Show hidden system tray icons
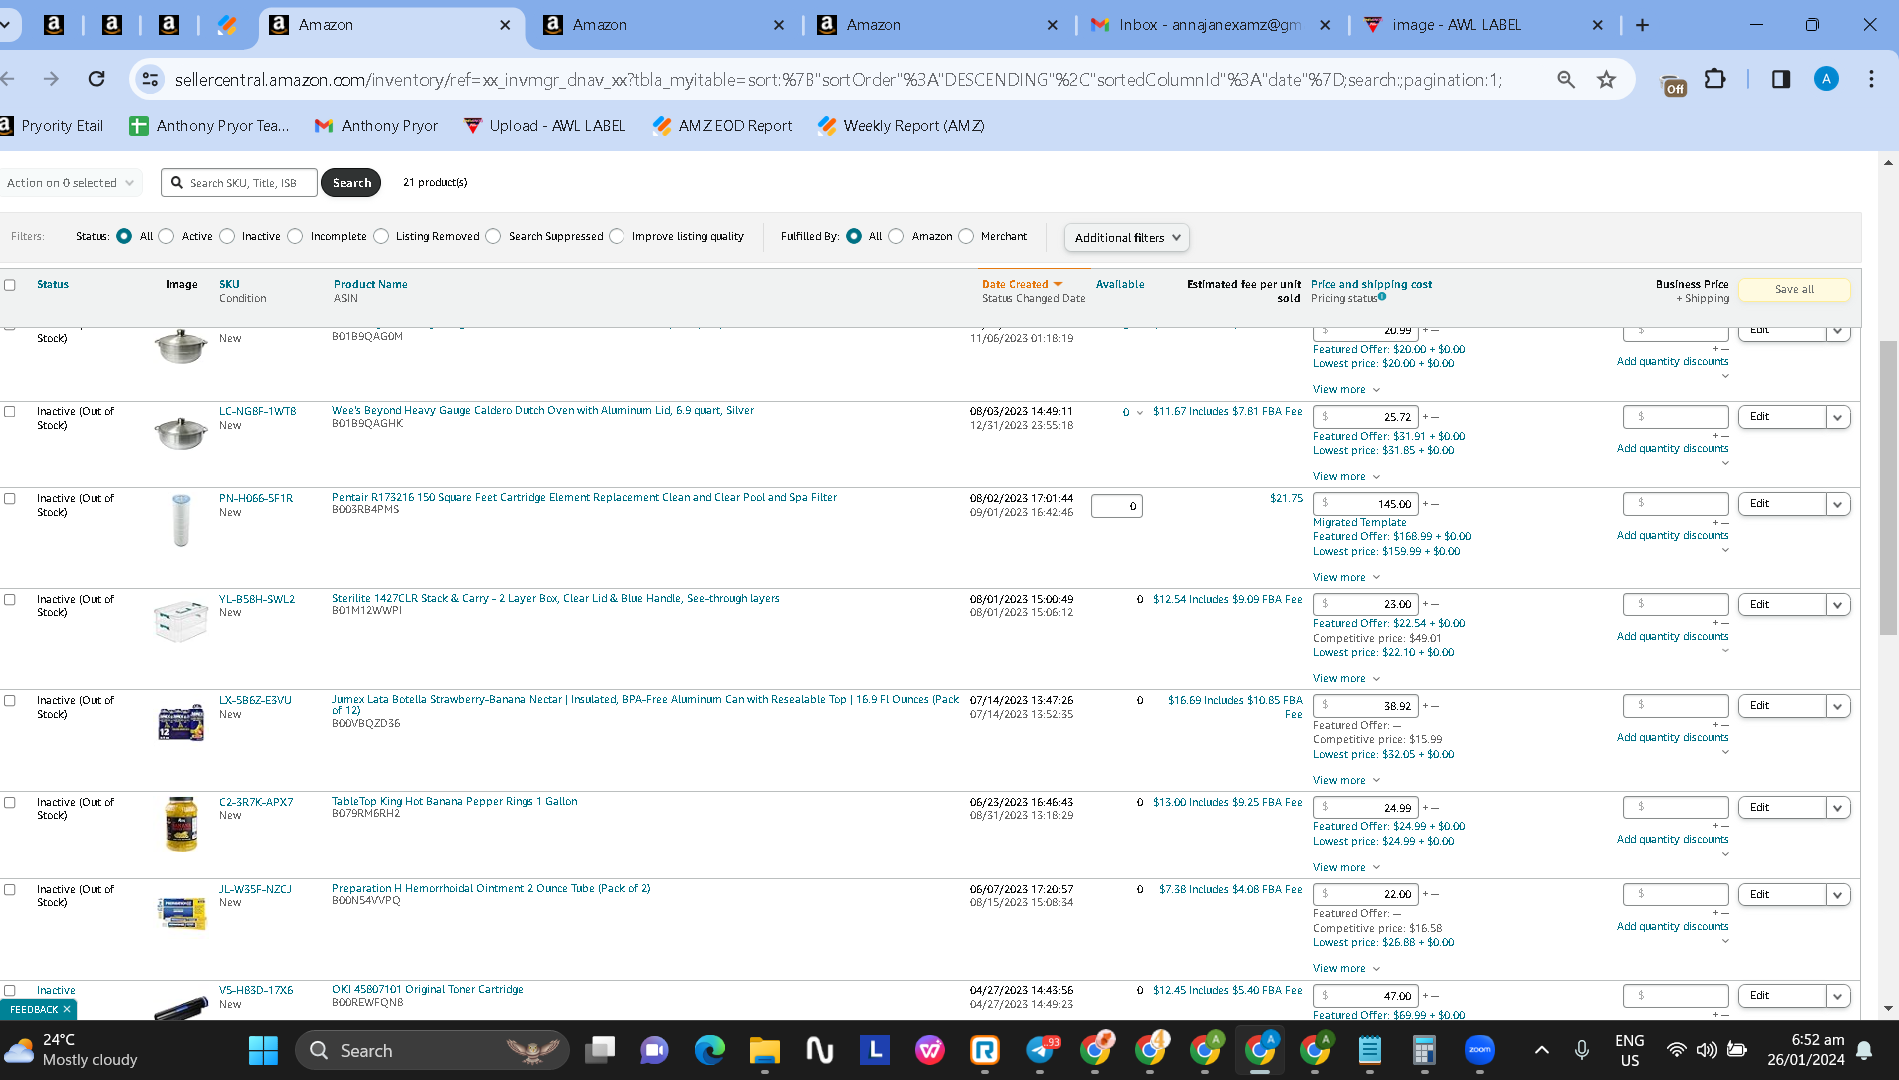This screenshot has width=1899, height=1080. pos(1541,1050)
